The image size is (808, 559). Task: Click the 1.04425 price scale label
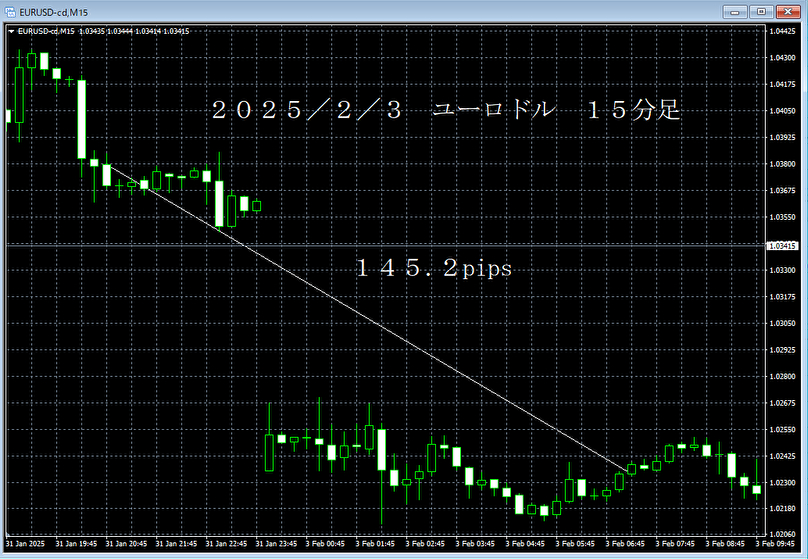[x=785, y=31]
